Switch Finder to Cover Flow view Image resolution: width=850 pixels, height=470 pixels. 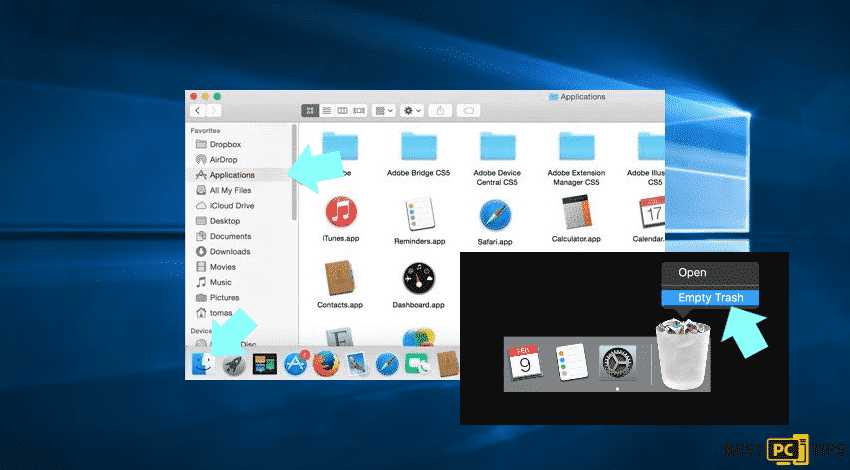tap(359, 111)
